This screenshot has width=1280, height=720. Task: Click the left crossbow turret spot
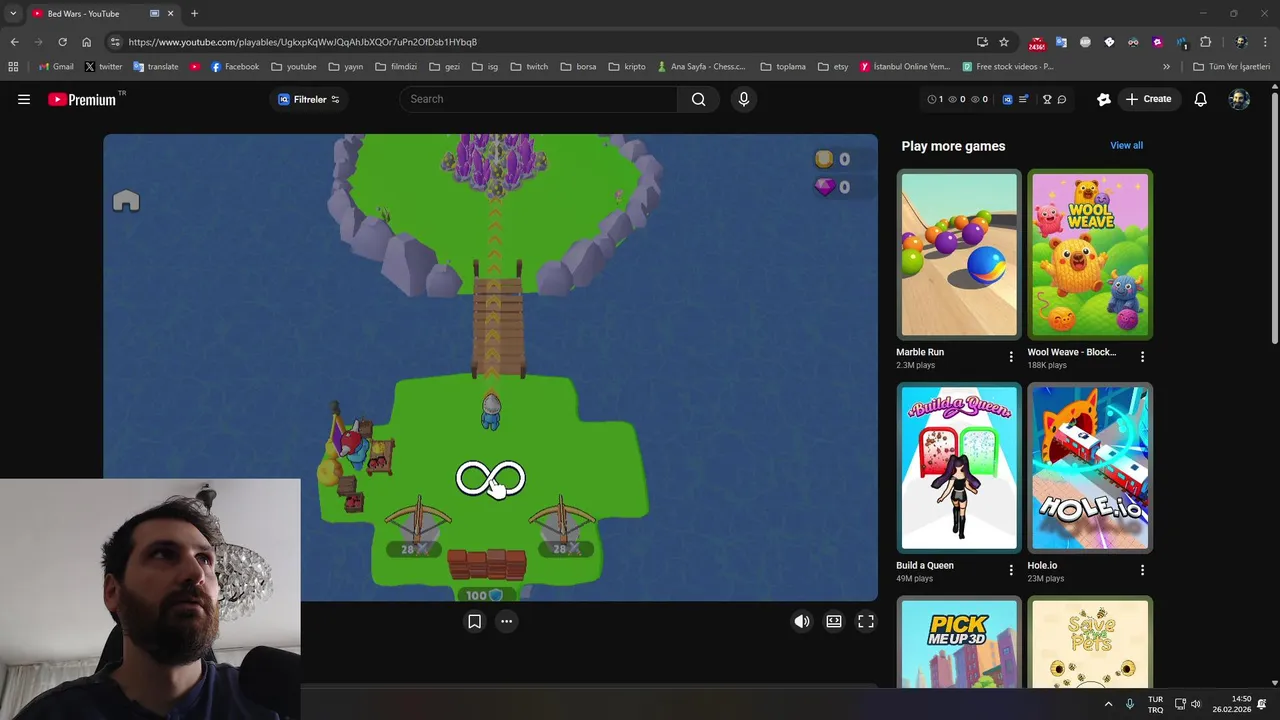point(417,525)
